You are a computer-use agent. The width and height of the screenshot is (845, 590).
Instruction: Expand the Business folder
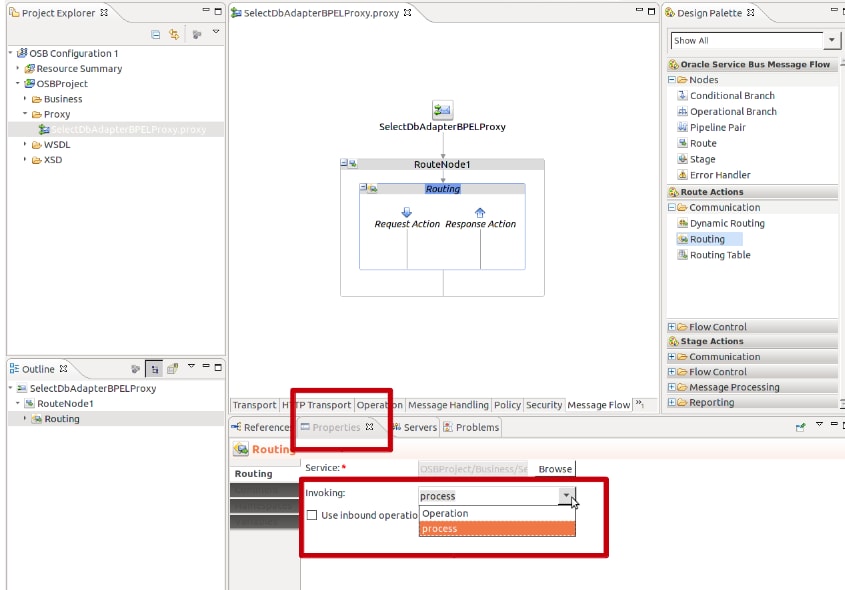(25, 99)
